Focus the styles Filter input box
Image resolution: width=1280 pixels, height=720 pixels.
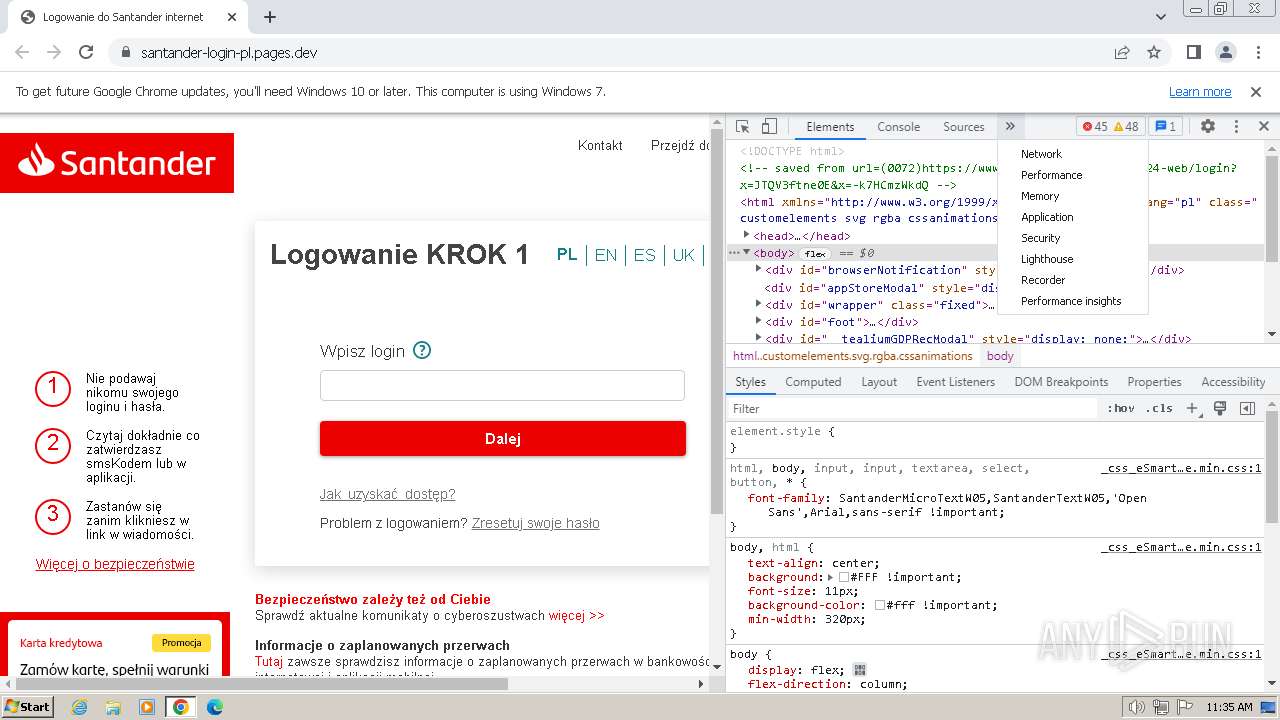tap(912, 408)
